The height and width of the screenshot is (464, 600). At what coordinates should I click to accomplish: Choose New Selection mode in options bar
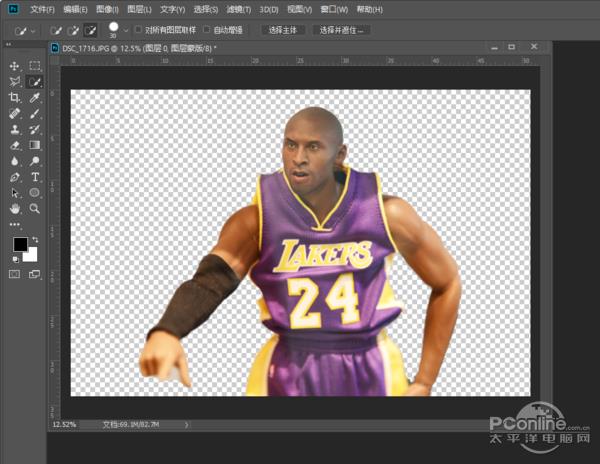pyautogui.click(x=56, y=30)
